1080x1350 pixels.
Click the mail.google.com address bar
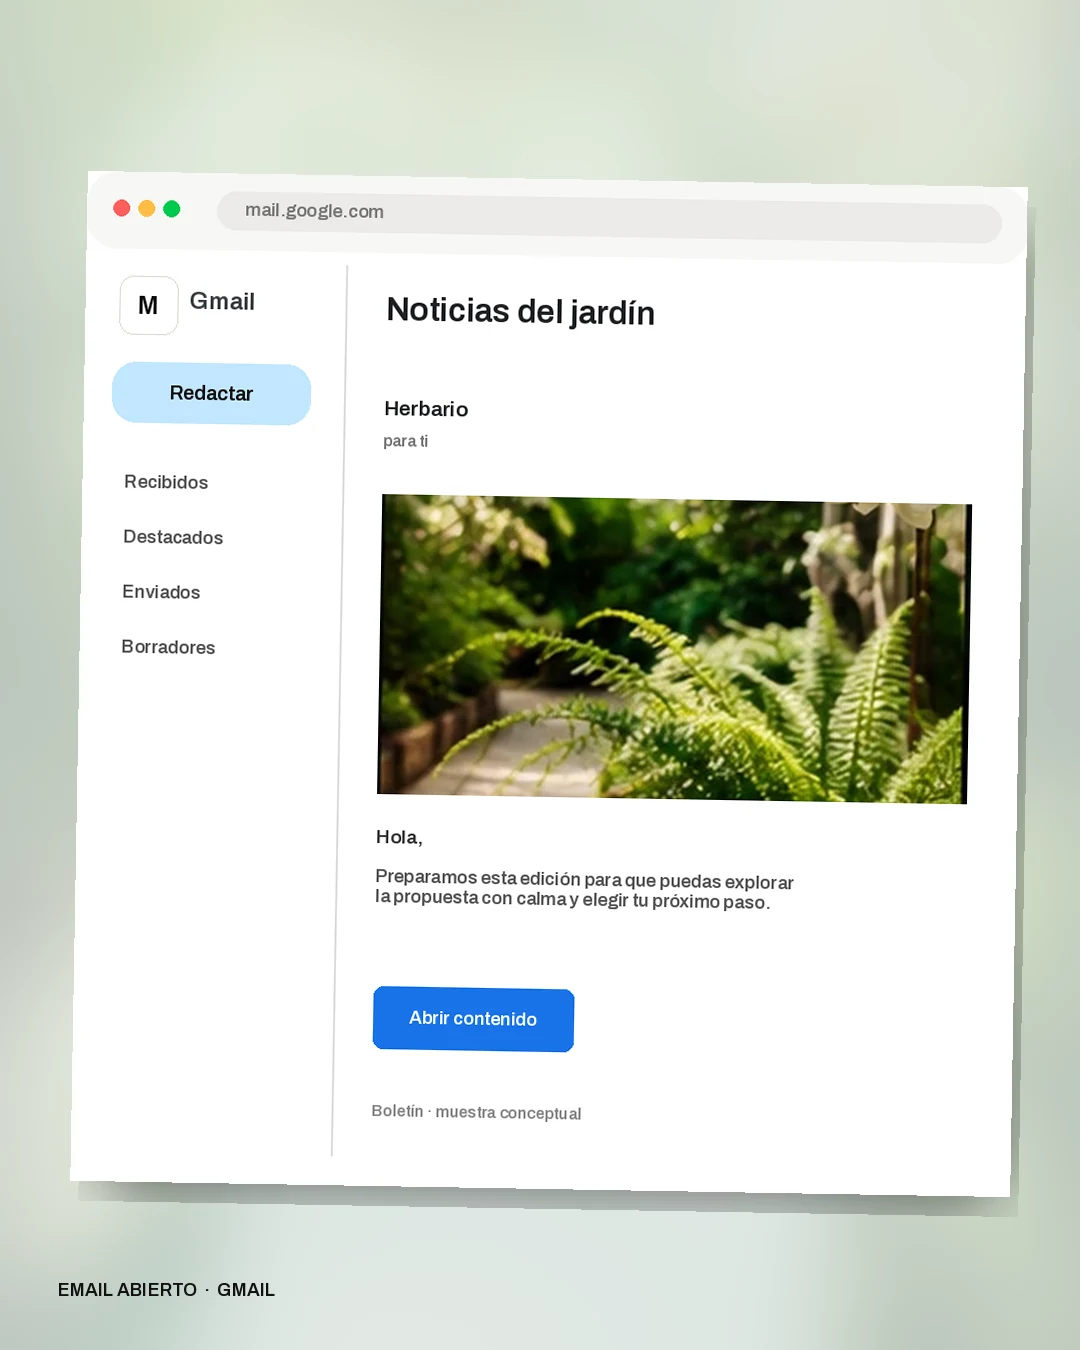(x=609, y=217)
